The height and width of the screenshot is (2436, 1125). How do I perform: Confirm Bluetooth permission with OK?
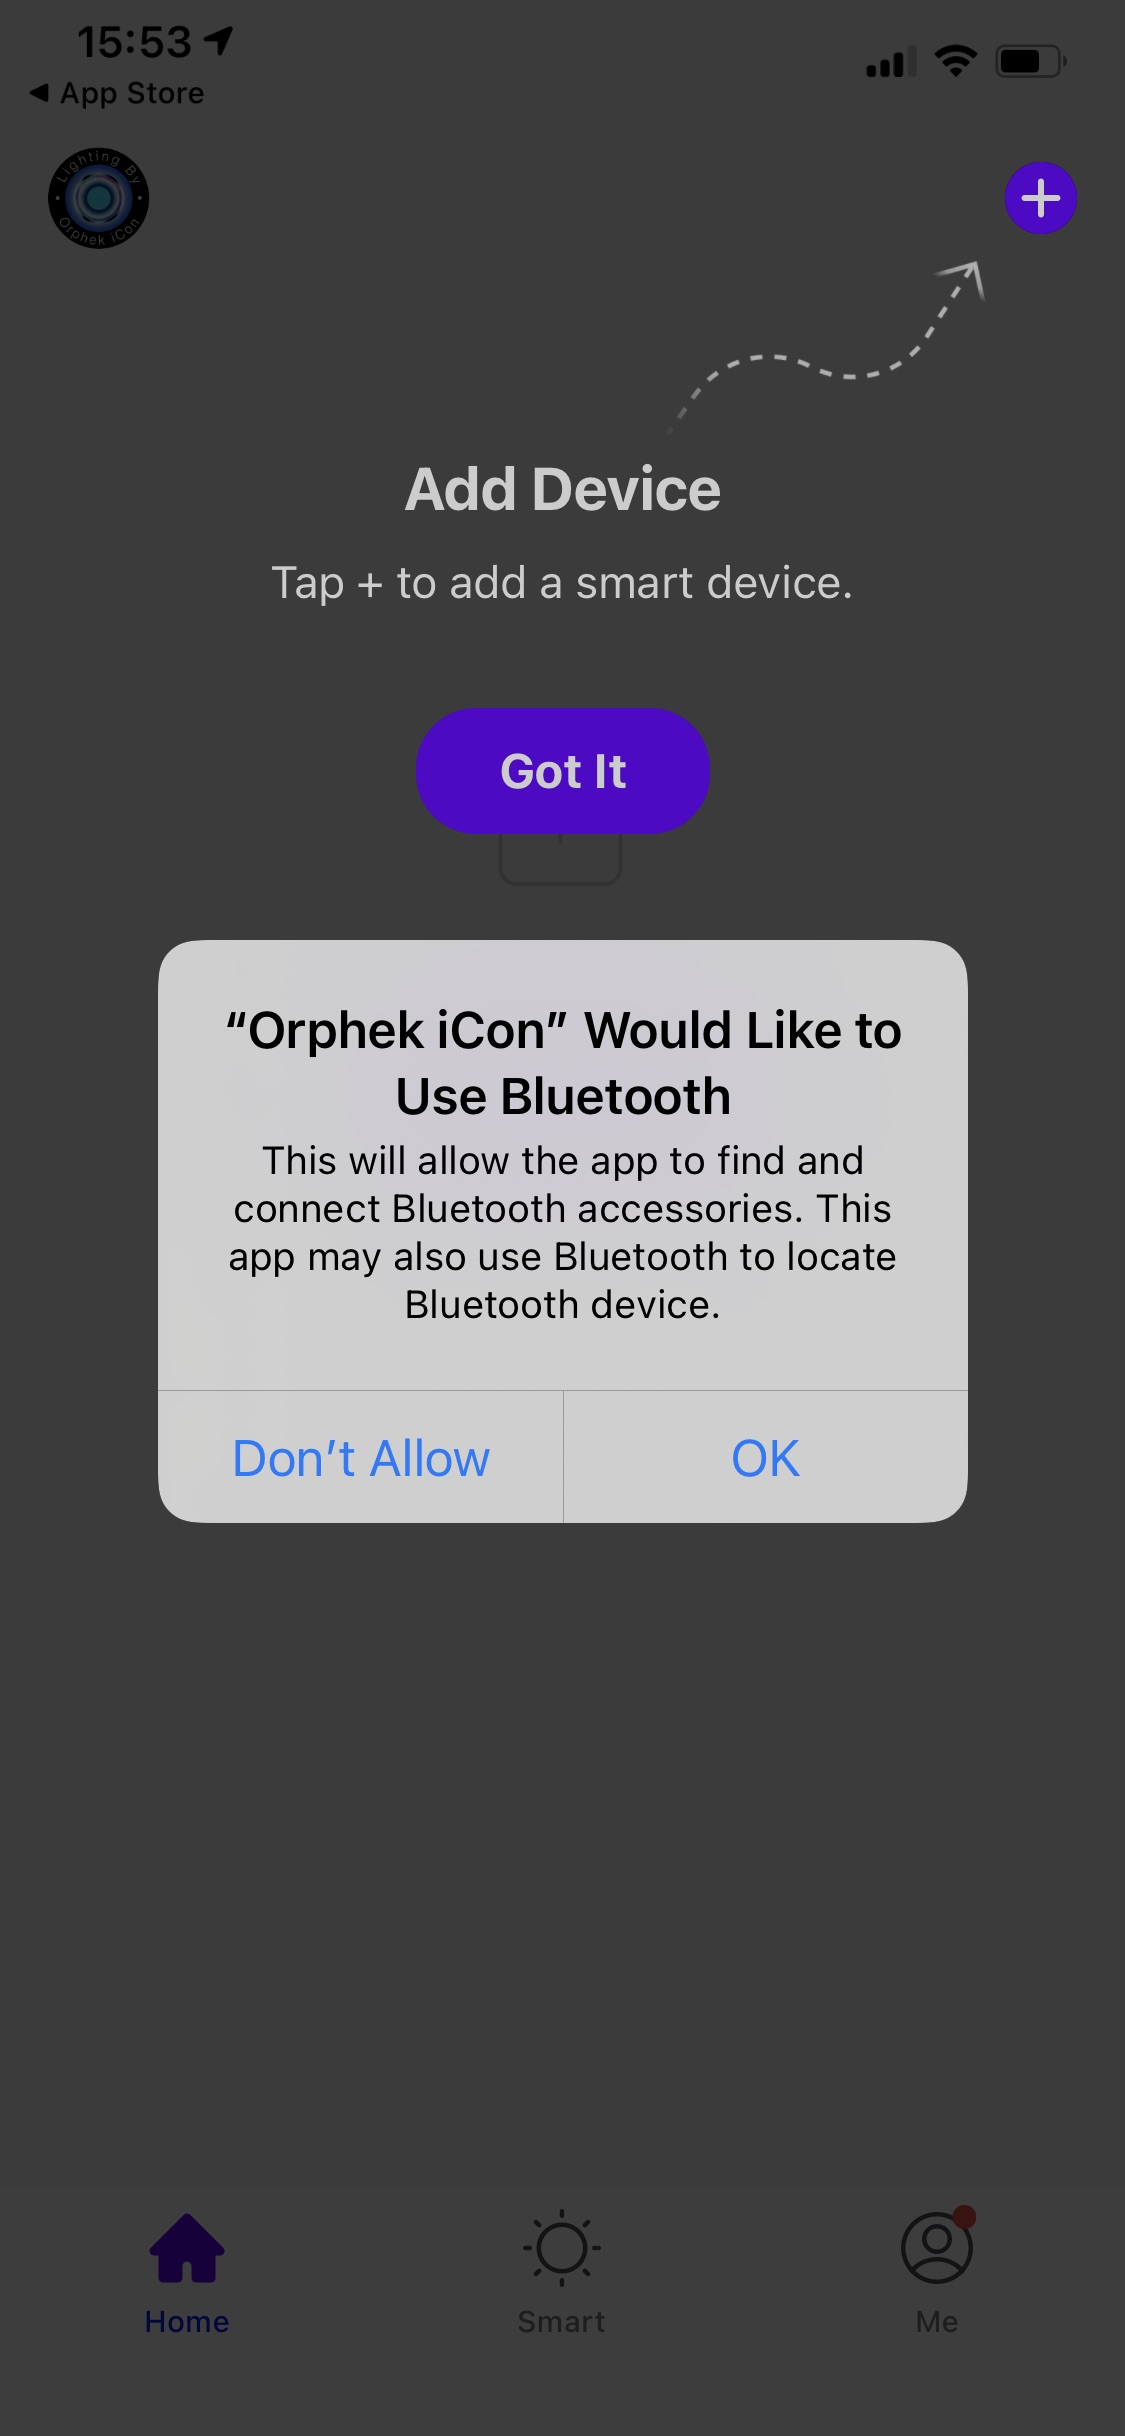[x=766, y=1458]
